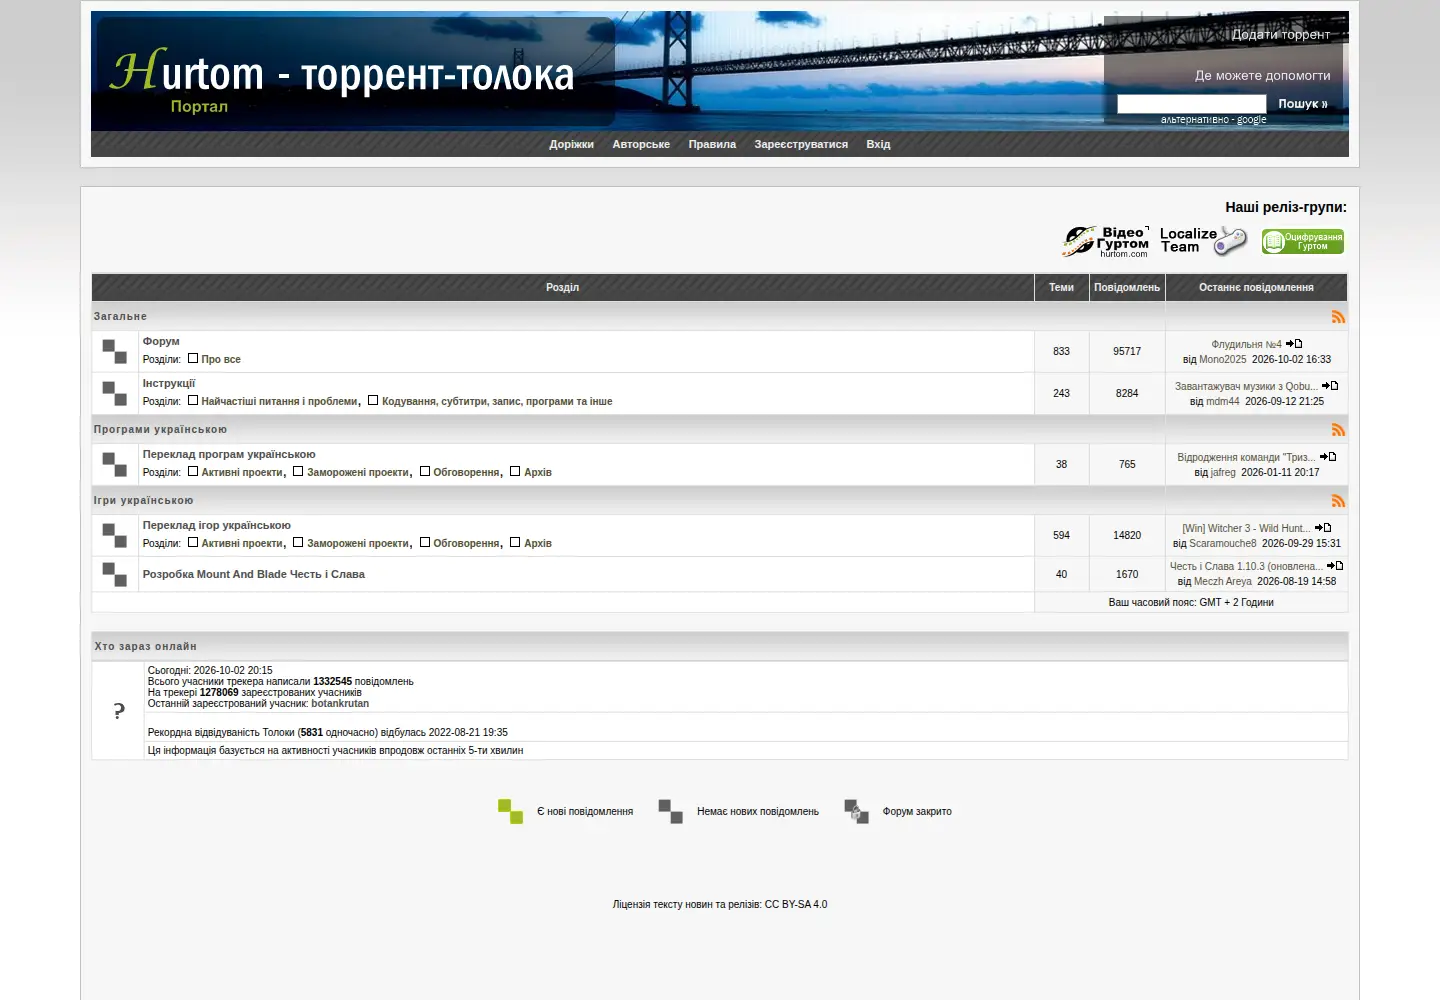Open Найчастіші питання і проблеми subforum
The image size is (1440, 1000).
pyautogui.click(x=279, y=402)
